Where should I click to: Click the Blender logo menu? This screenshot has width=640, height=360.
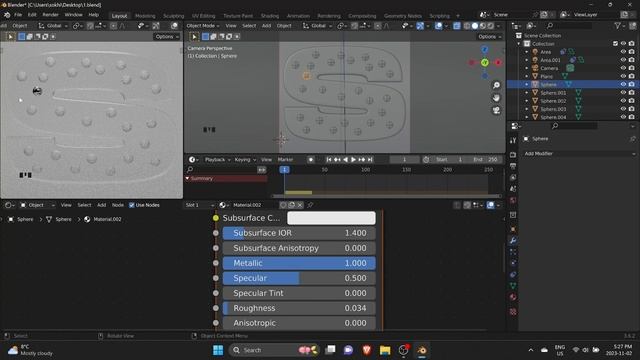[x=7, y=15]
